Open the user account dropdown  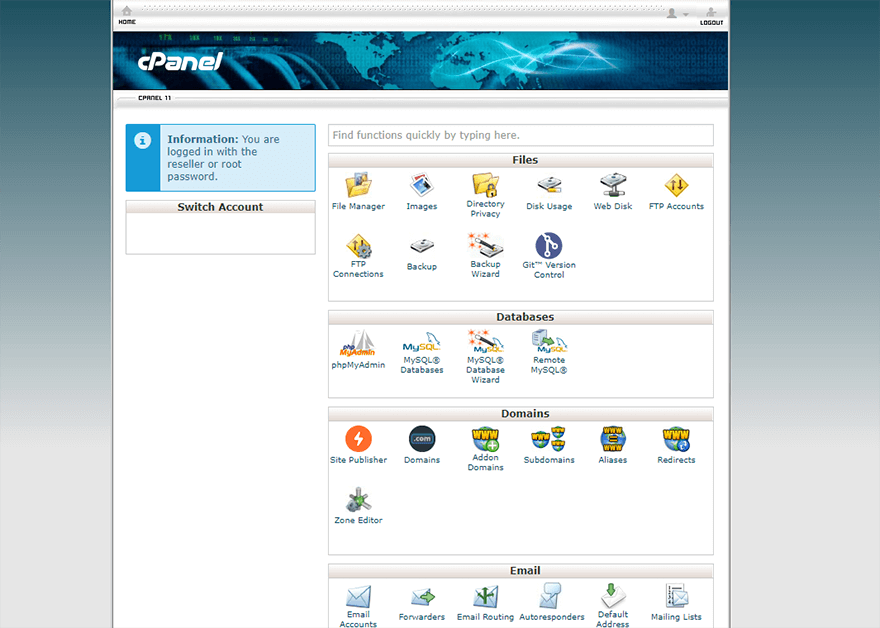[677, 13]
